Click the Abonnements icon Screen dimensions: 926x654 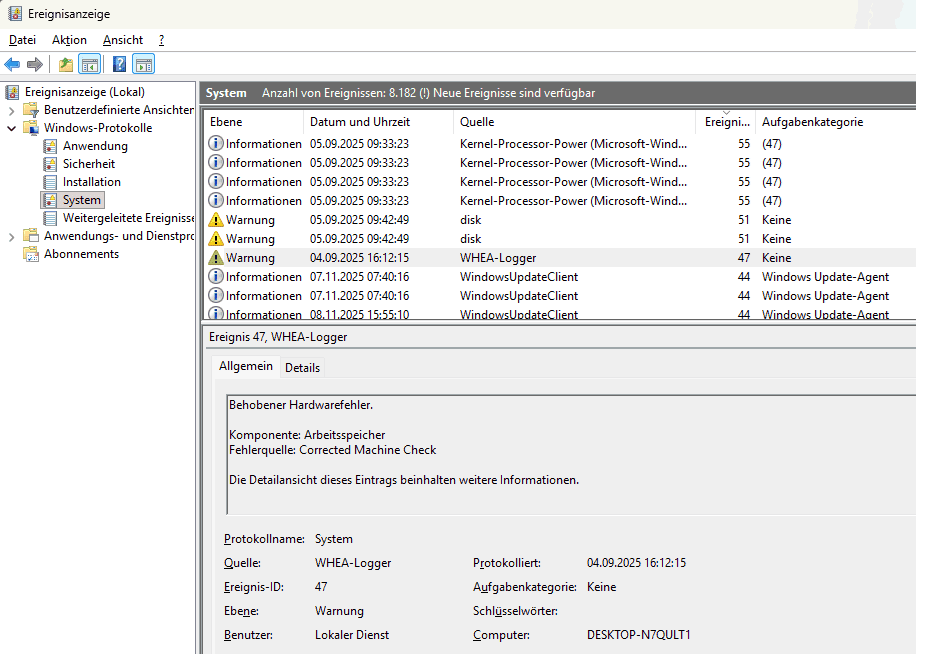(x=31, y=254)
